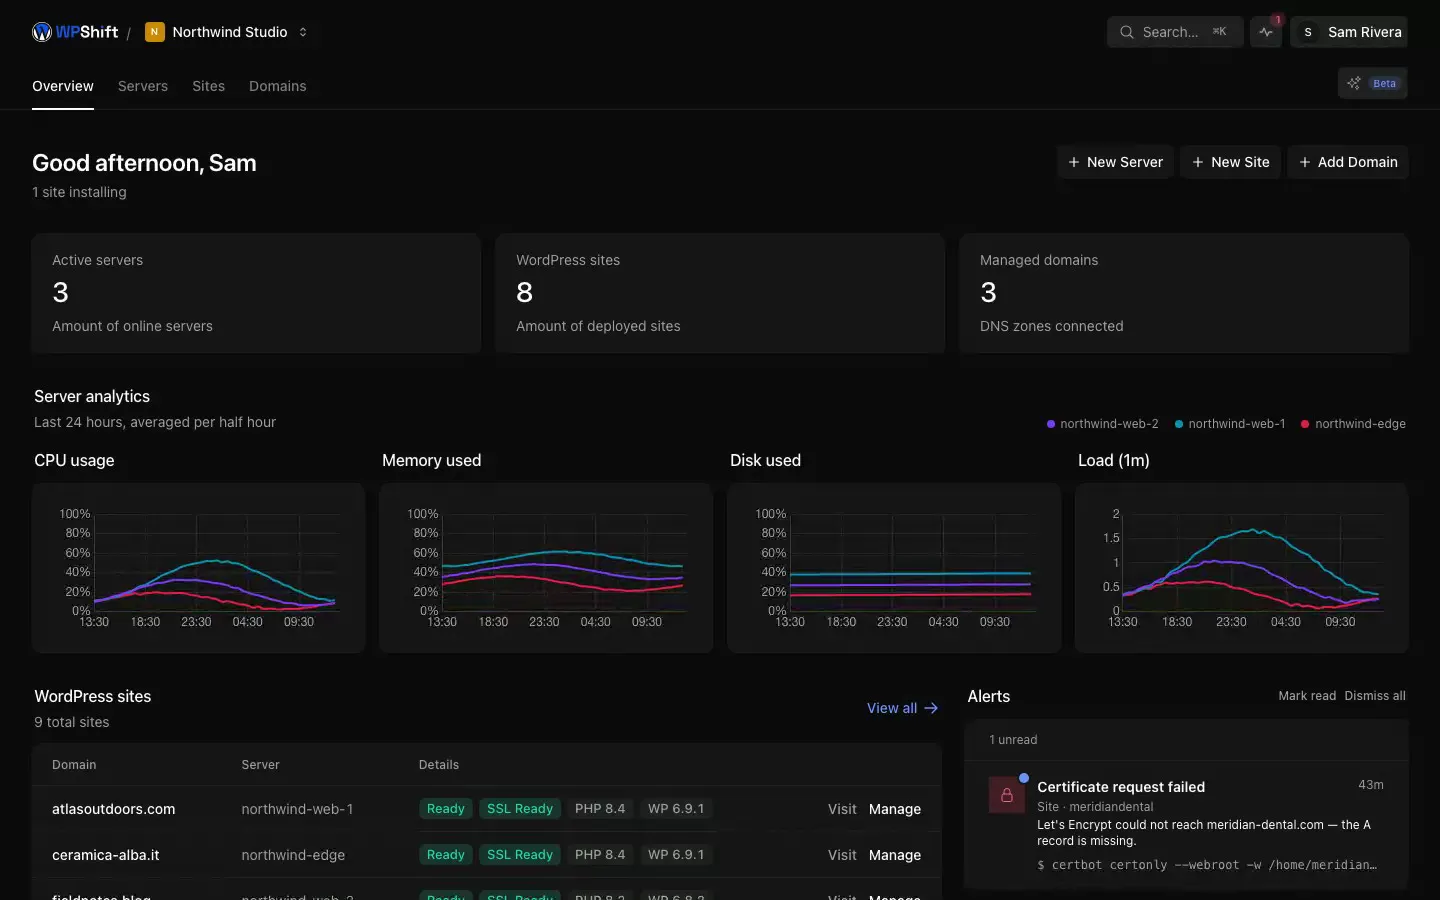Click WP 6.9.1 badge for atlasoutdoors.com
The image size is (1440, 900).
[676, 809]
